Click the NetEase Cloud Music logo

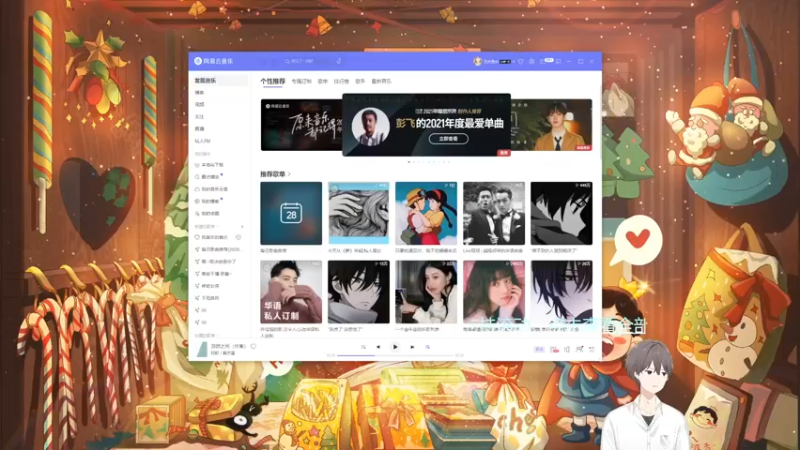tap(214, 61)
